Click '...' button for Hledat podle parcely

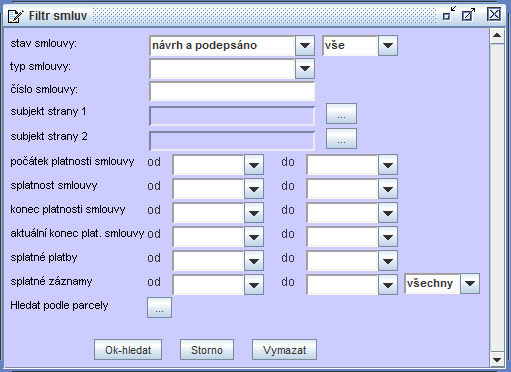click(x=159, y=308)
